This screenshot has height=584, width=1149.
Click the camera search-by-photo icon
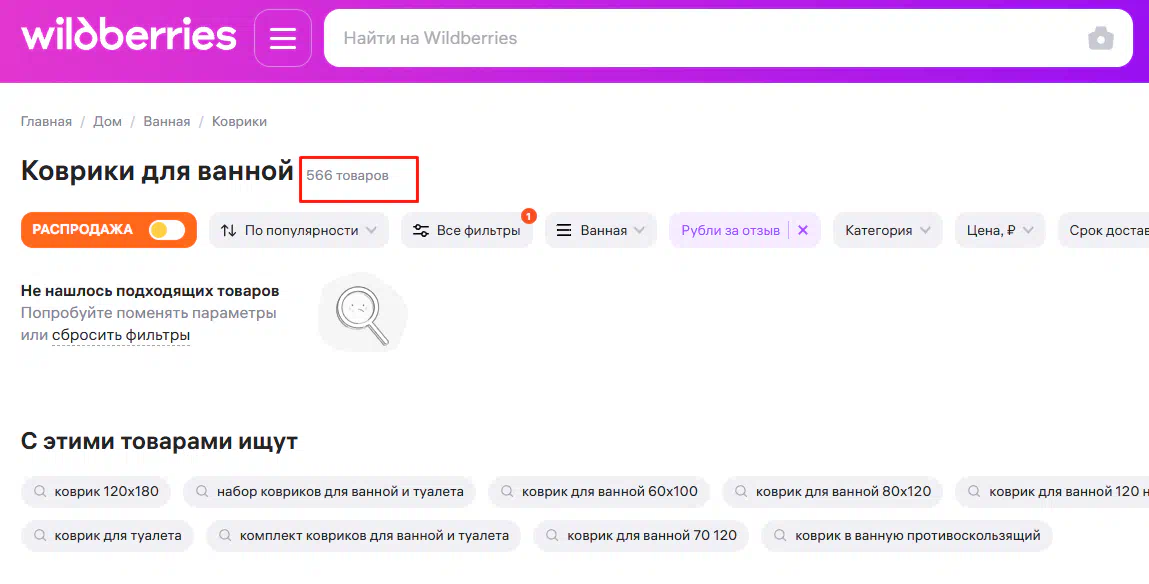pyautogui.click(x=1100, y=39)
